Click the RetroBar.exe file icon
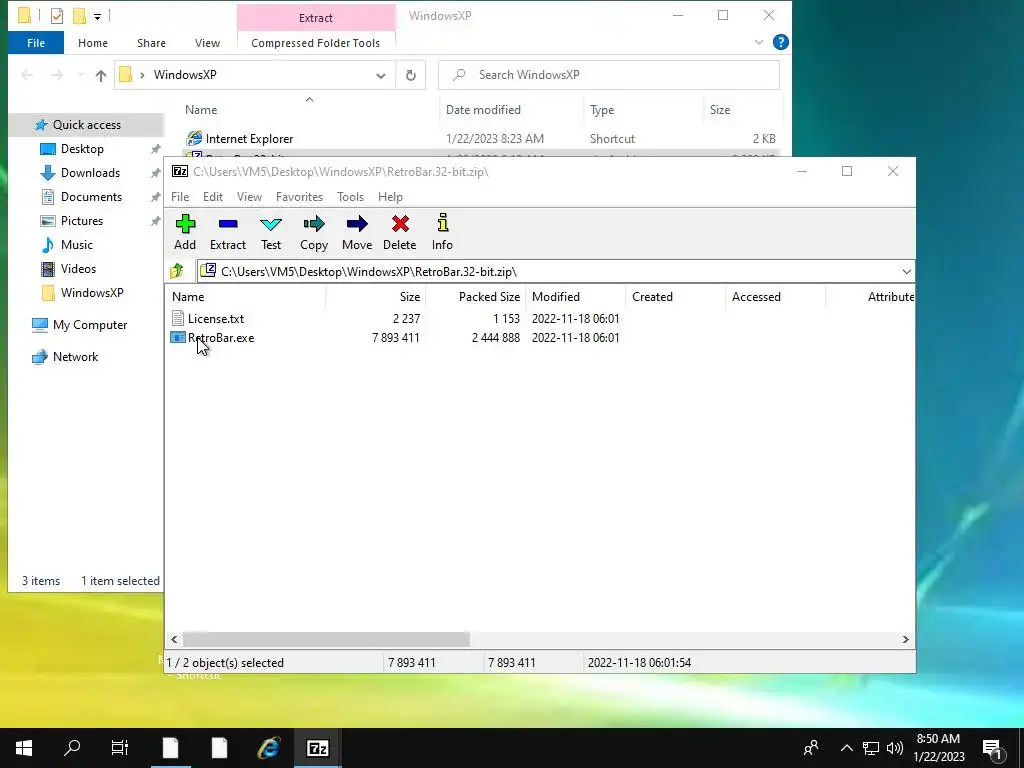 178,337
